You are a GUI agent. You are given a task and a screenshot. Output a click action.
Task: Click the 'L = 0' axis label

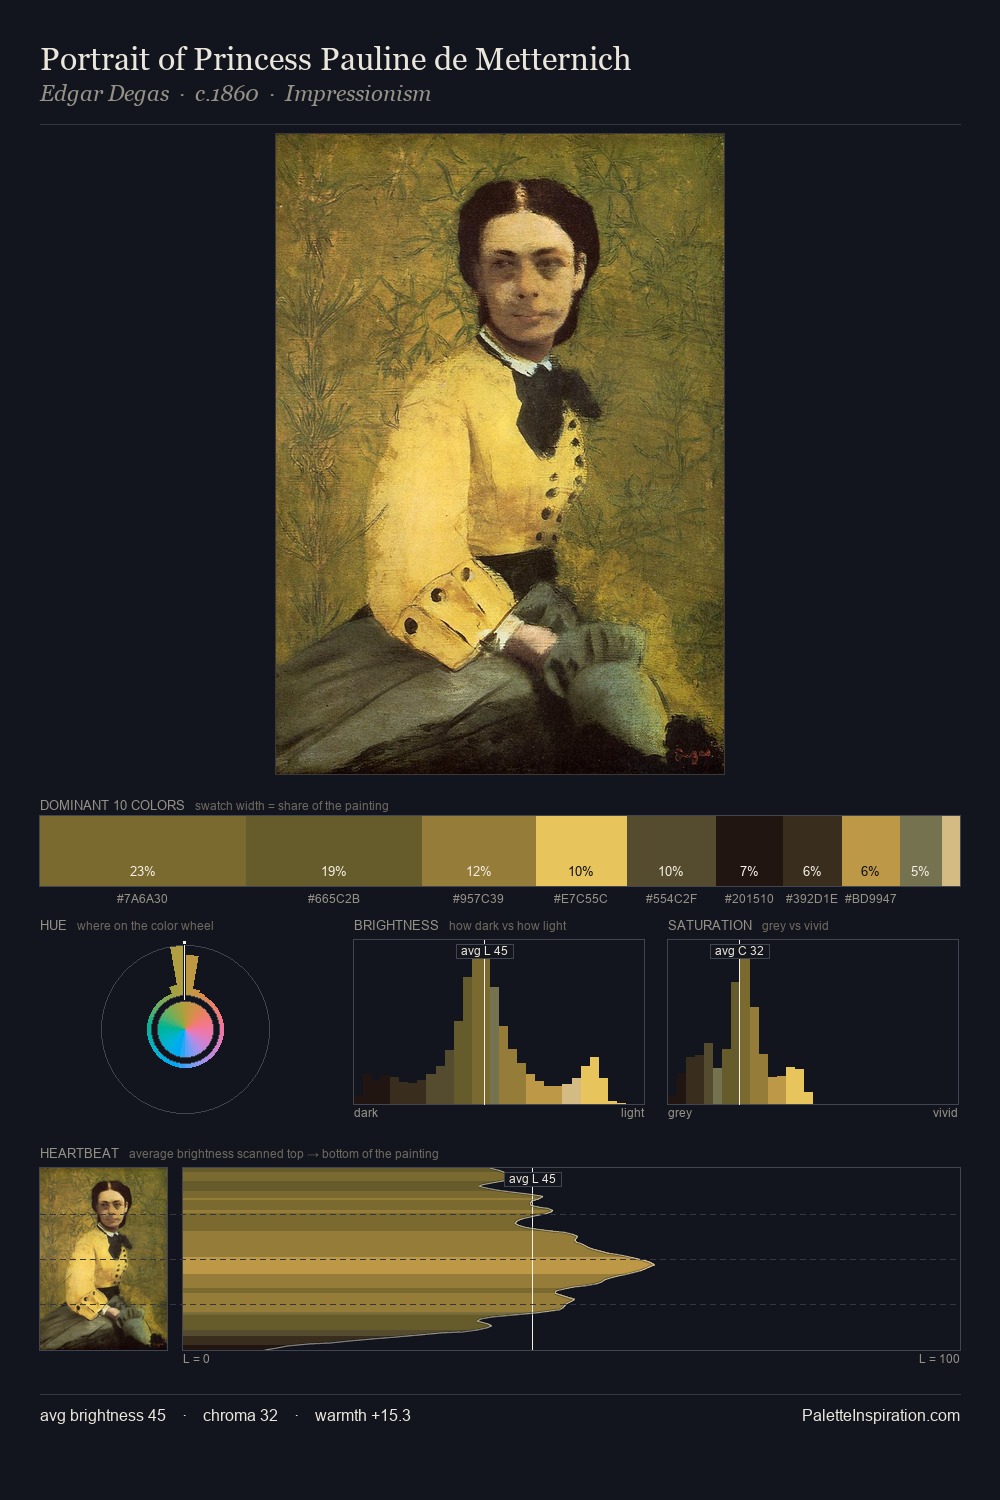pos(196,1359)
